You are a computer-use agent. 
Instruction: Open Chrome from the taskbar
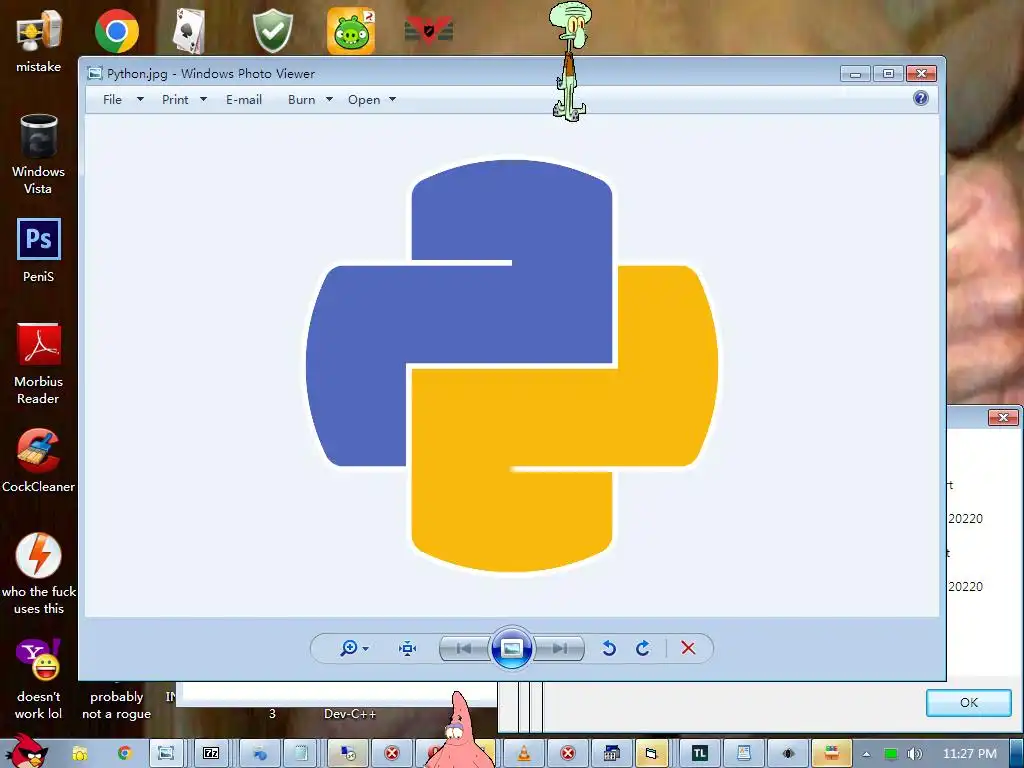point(124,754)
